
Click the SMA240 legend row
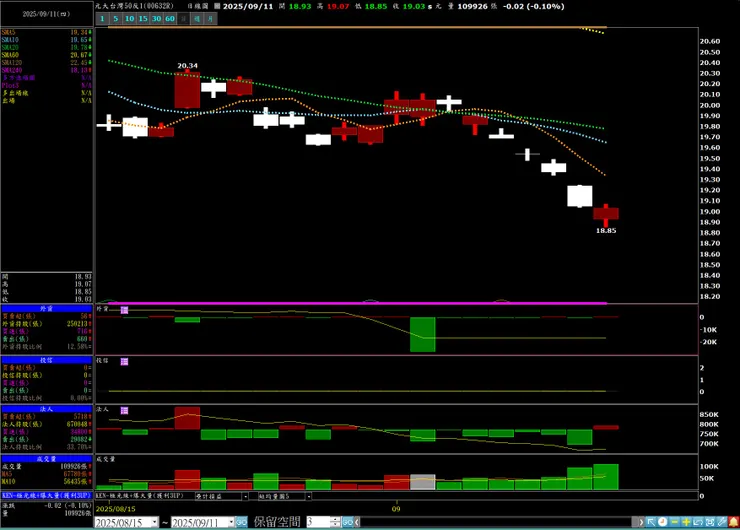tap(47, 70)
